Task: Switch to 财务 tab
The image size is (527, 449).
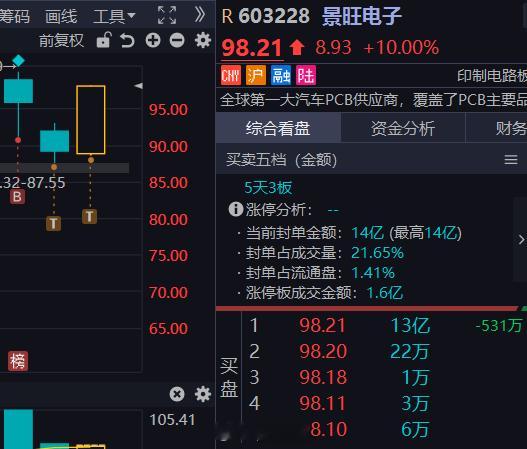Action: pos(496,128)
